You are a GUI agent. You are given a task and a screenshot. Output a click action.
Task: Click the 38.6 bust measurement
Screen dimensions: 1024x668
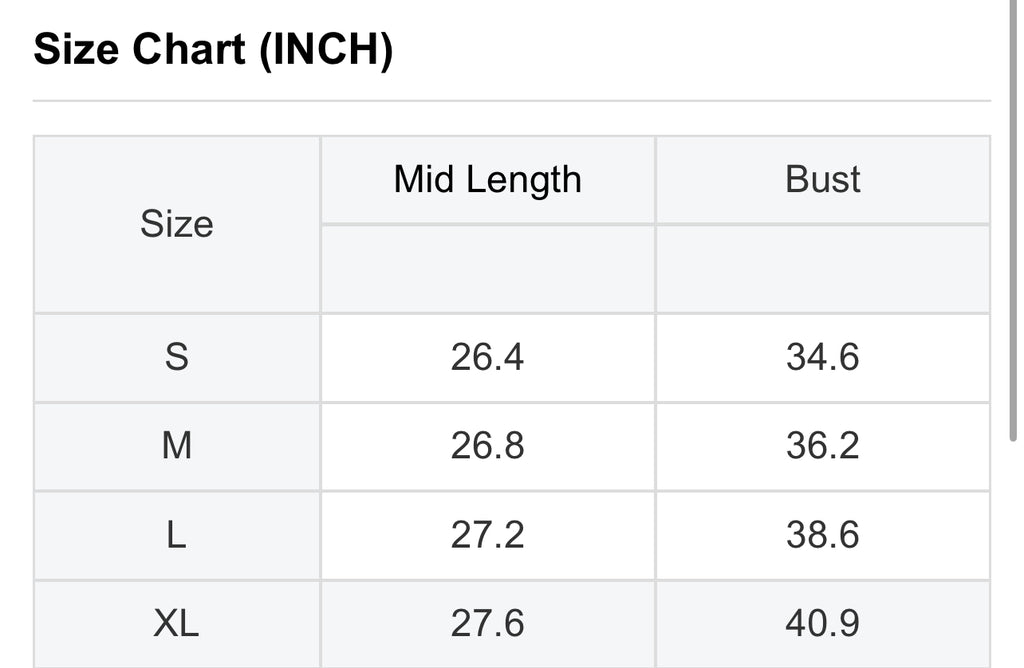click(823, 535)
